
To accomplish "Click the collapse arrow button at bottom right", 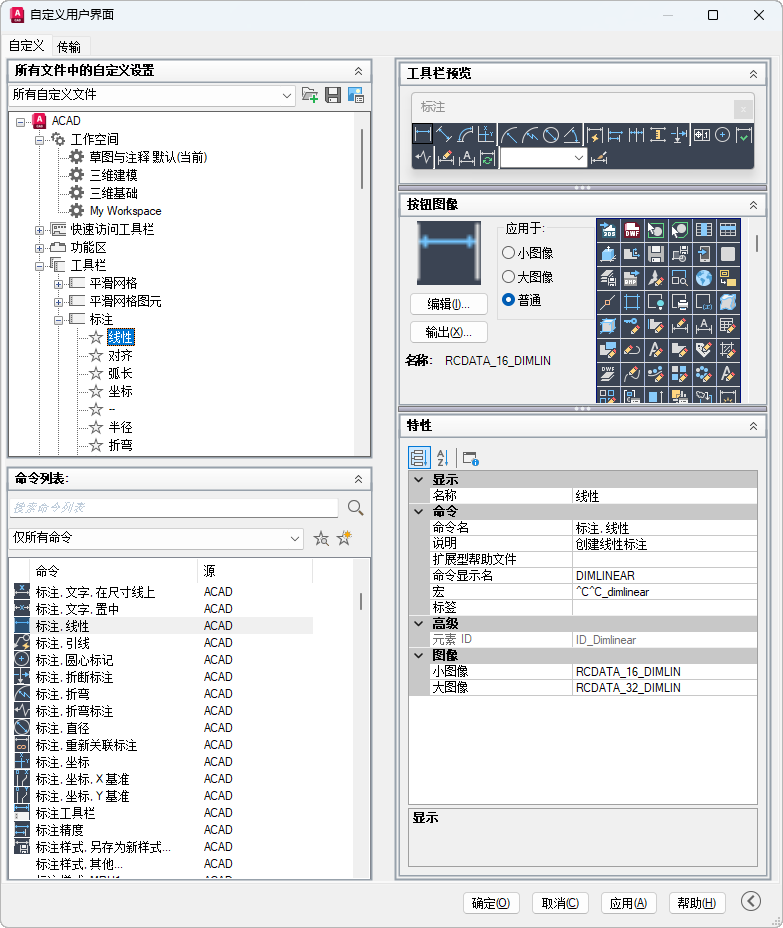I will click(751, 901).
